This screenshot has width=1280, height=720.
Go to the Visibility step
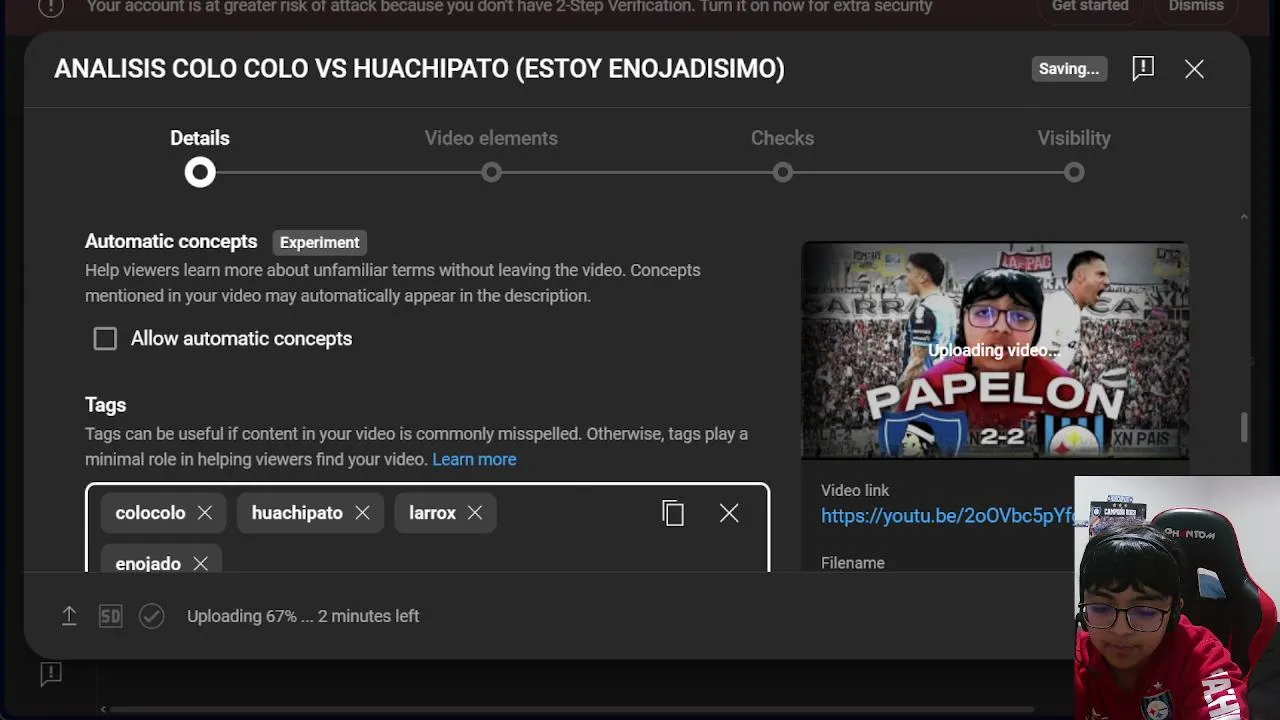click(1074, 138)
